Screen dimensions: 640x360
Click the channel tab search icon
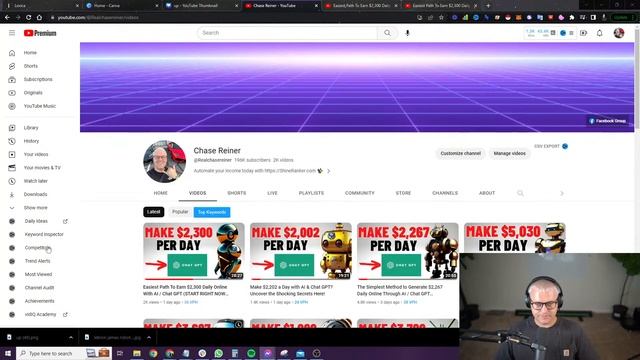[x=520, y=193]
